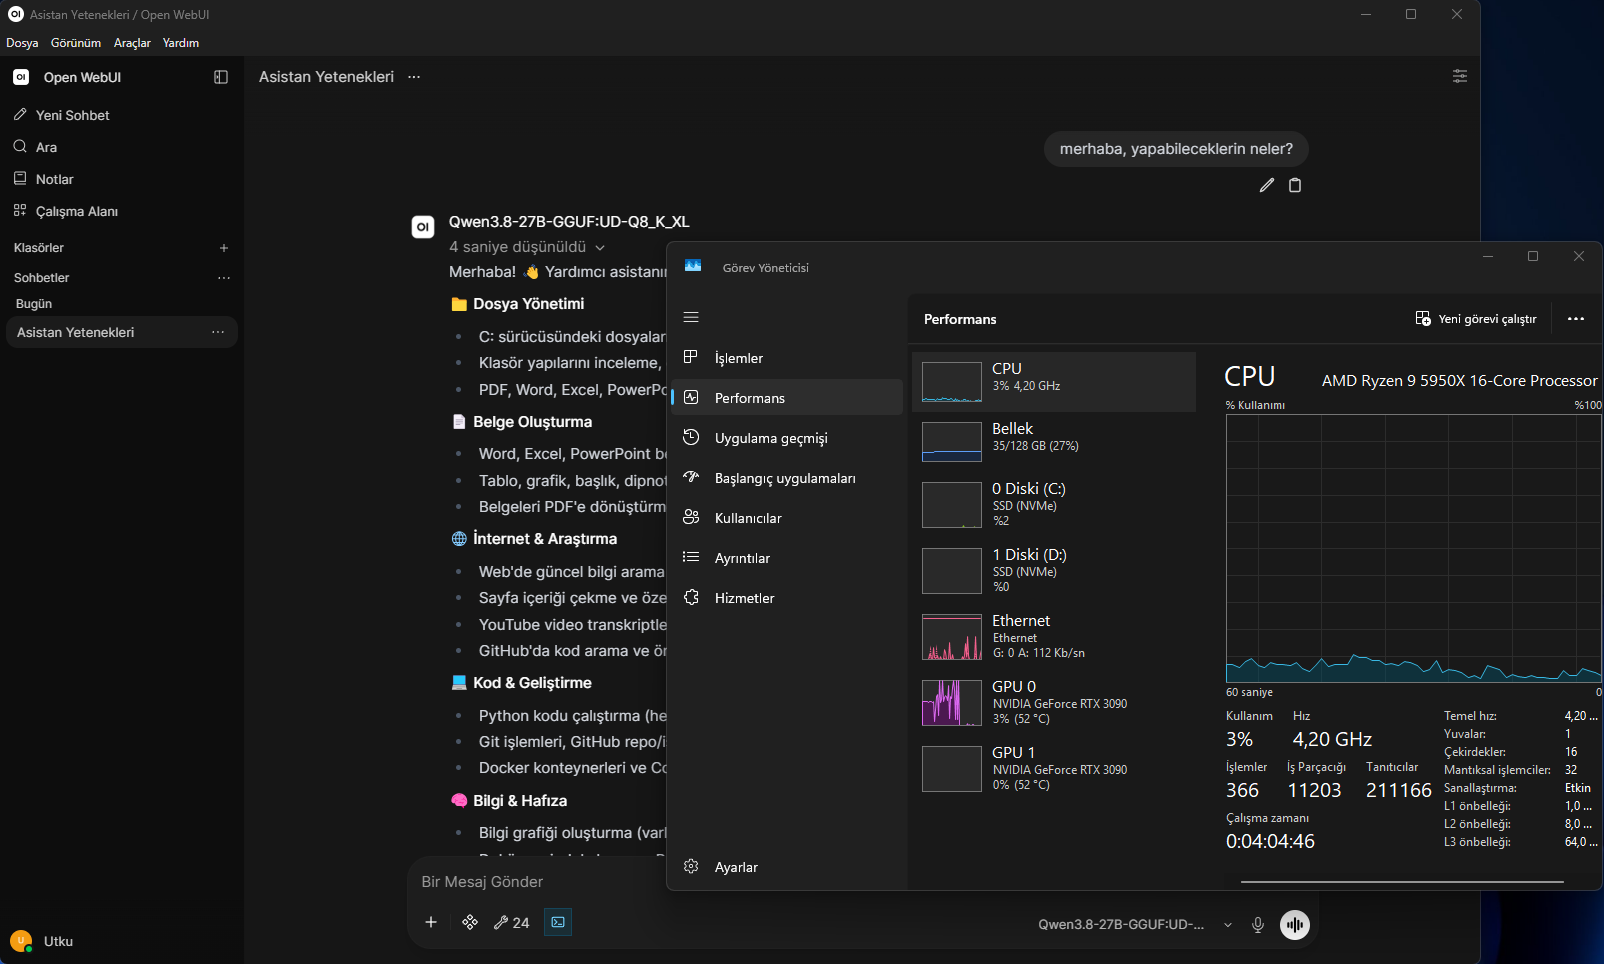This screenshot has width=1604, height=964.
Task: Toggle Task Manager hamburger navigation menu
Action: (x=691, y=317)
